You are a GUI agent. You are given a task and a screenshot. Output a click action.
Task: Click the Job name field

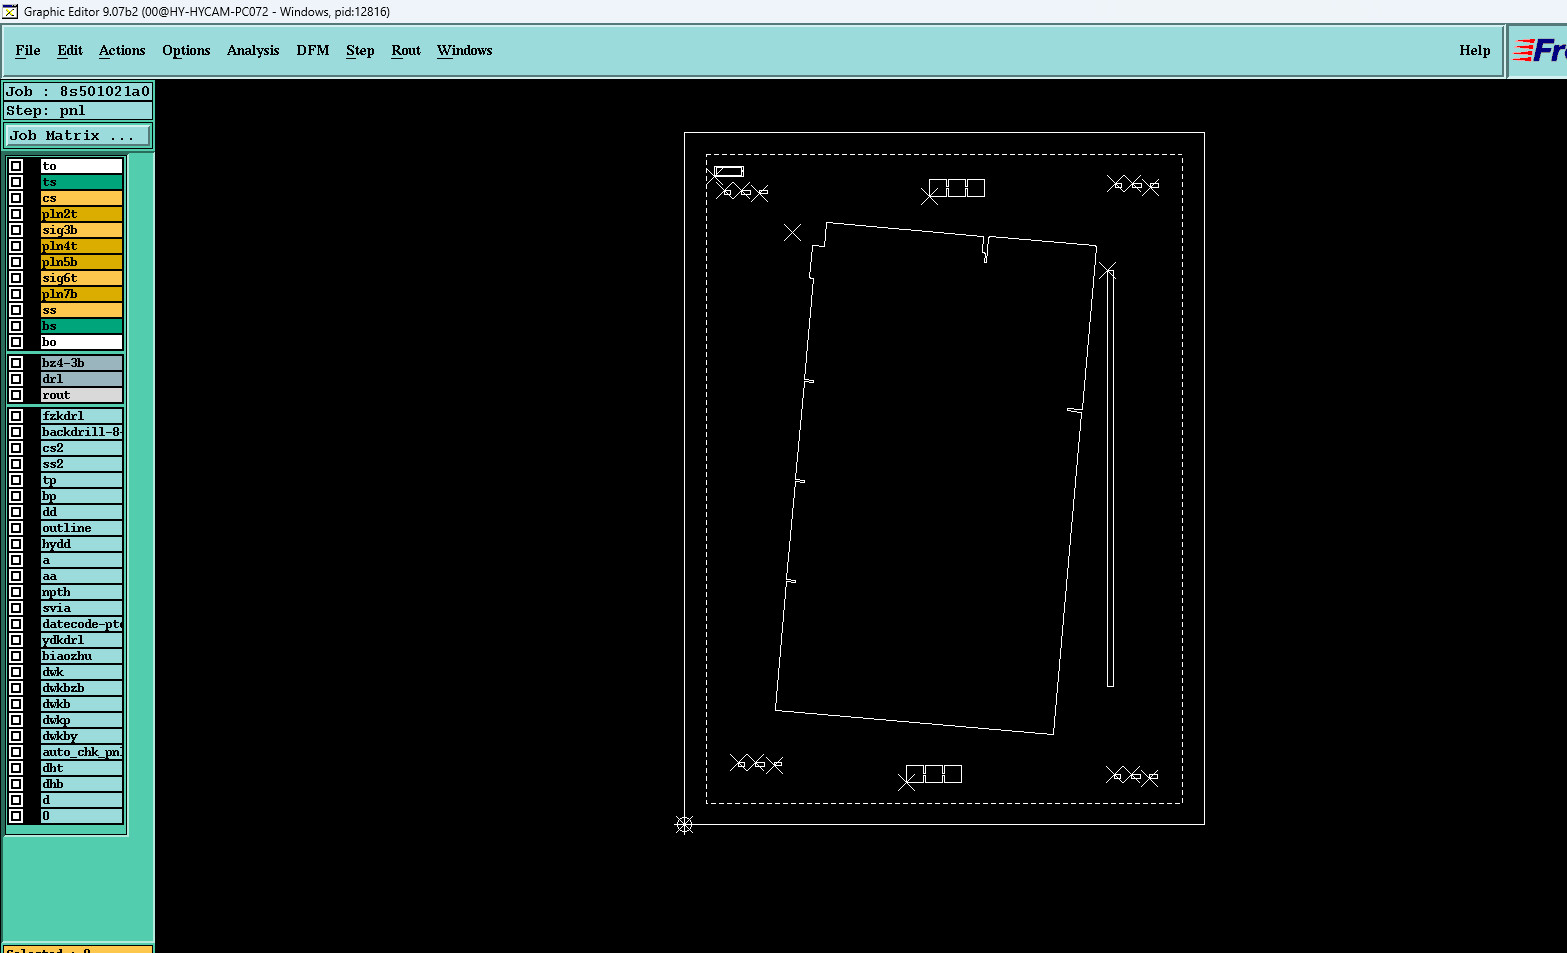click(78, 91)
